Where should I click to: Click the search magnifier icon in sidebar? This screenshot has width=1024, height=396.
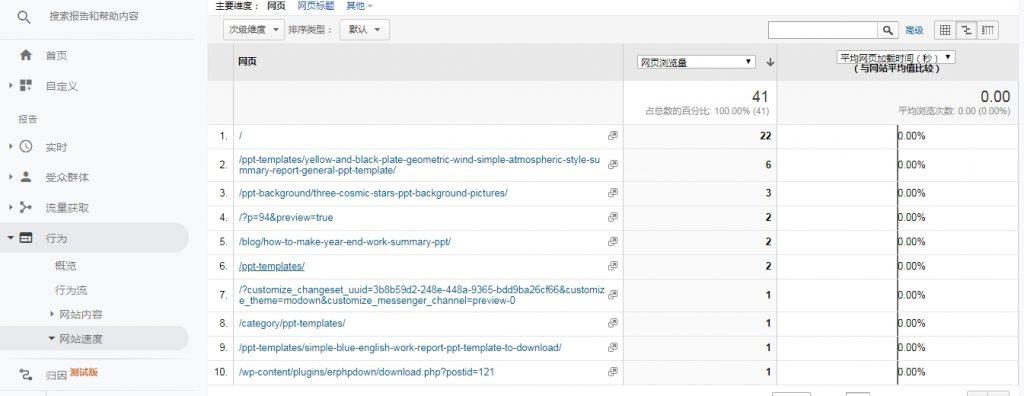[24, 17]
